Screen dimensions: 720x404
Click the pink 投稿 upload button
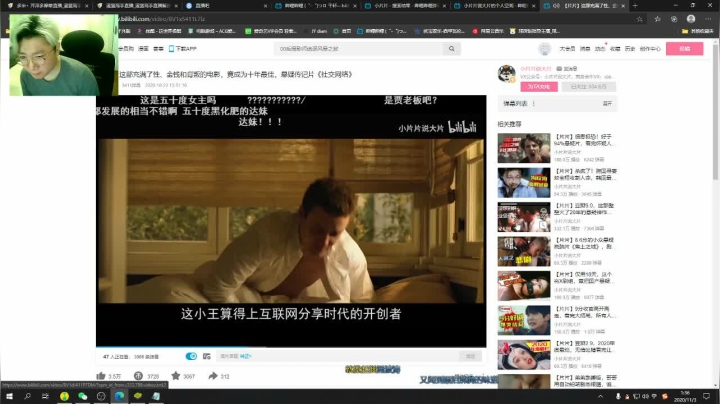click(684, 49)
